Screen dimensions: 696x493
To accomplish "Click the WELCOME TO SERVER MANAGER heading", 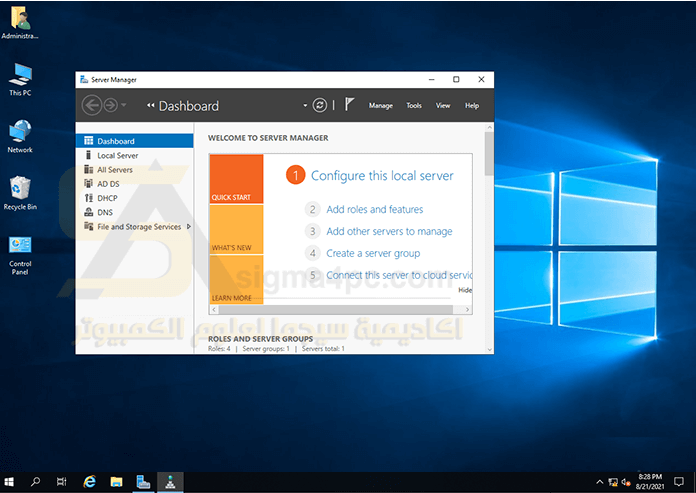I will (x=268, y=138).
